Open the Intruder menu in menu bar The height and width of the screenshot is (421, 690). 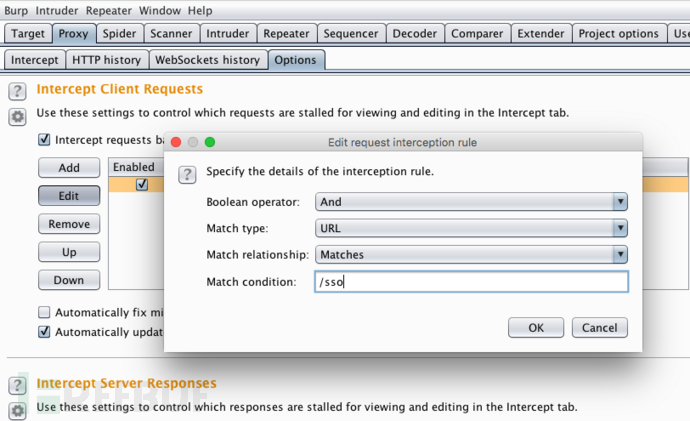point(56,10)
